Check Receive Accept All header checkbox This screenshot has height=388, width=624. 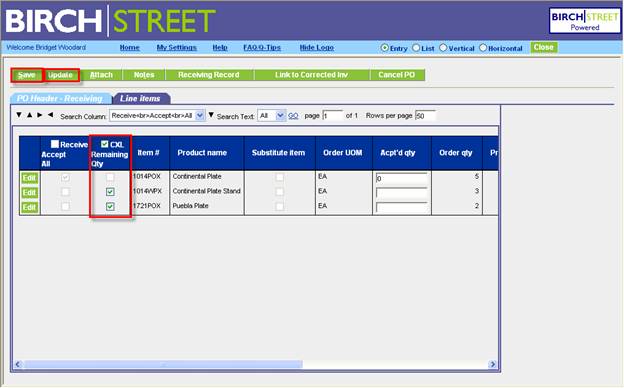(x=55, y=144)
